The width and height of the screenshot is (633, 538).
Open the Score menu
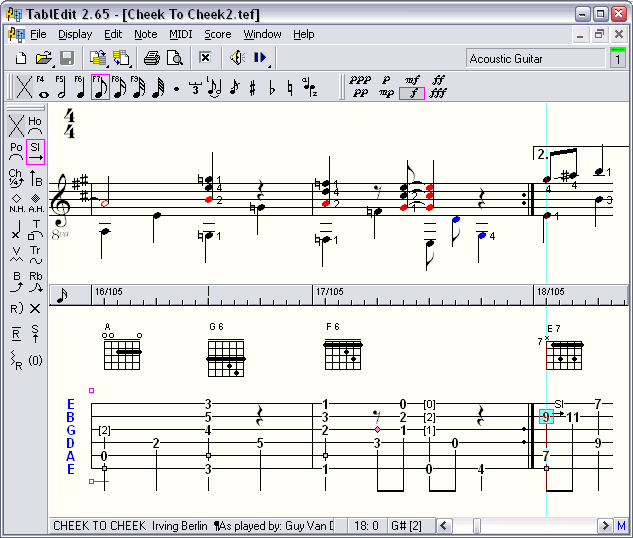[218, 34]
